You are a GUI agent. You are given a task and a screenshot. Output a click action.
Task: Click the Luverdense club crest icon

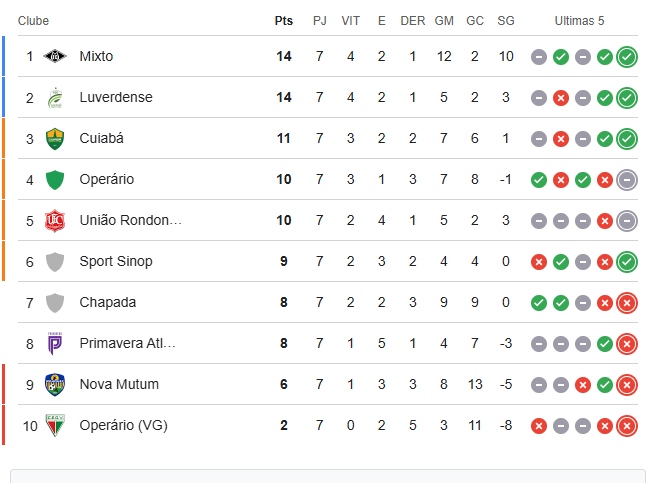point(54,97)
